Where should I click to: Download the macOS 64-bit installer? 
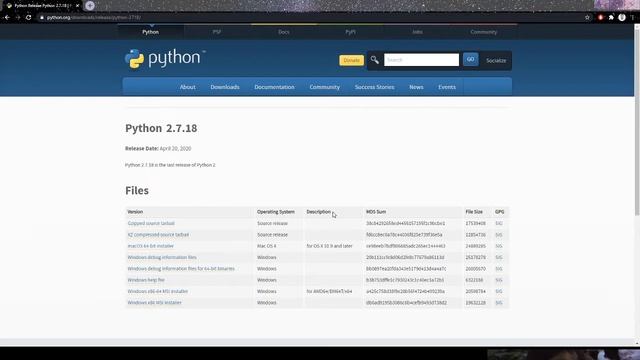pyautogui.click(x=151, y=246)
